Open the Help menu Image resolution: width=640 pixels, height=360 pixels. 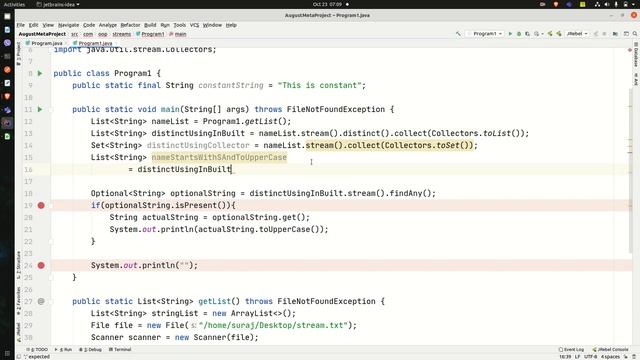point(231,25)
